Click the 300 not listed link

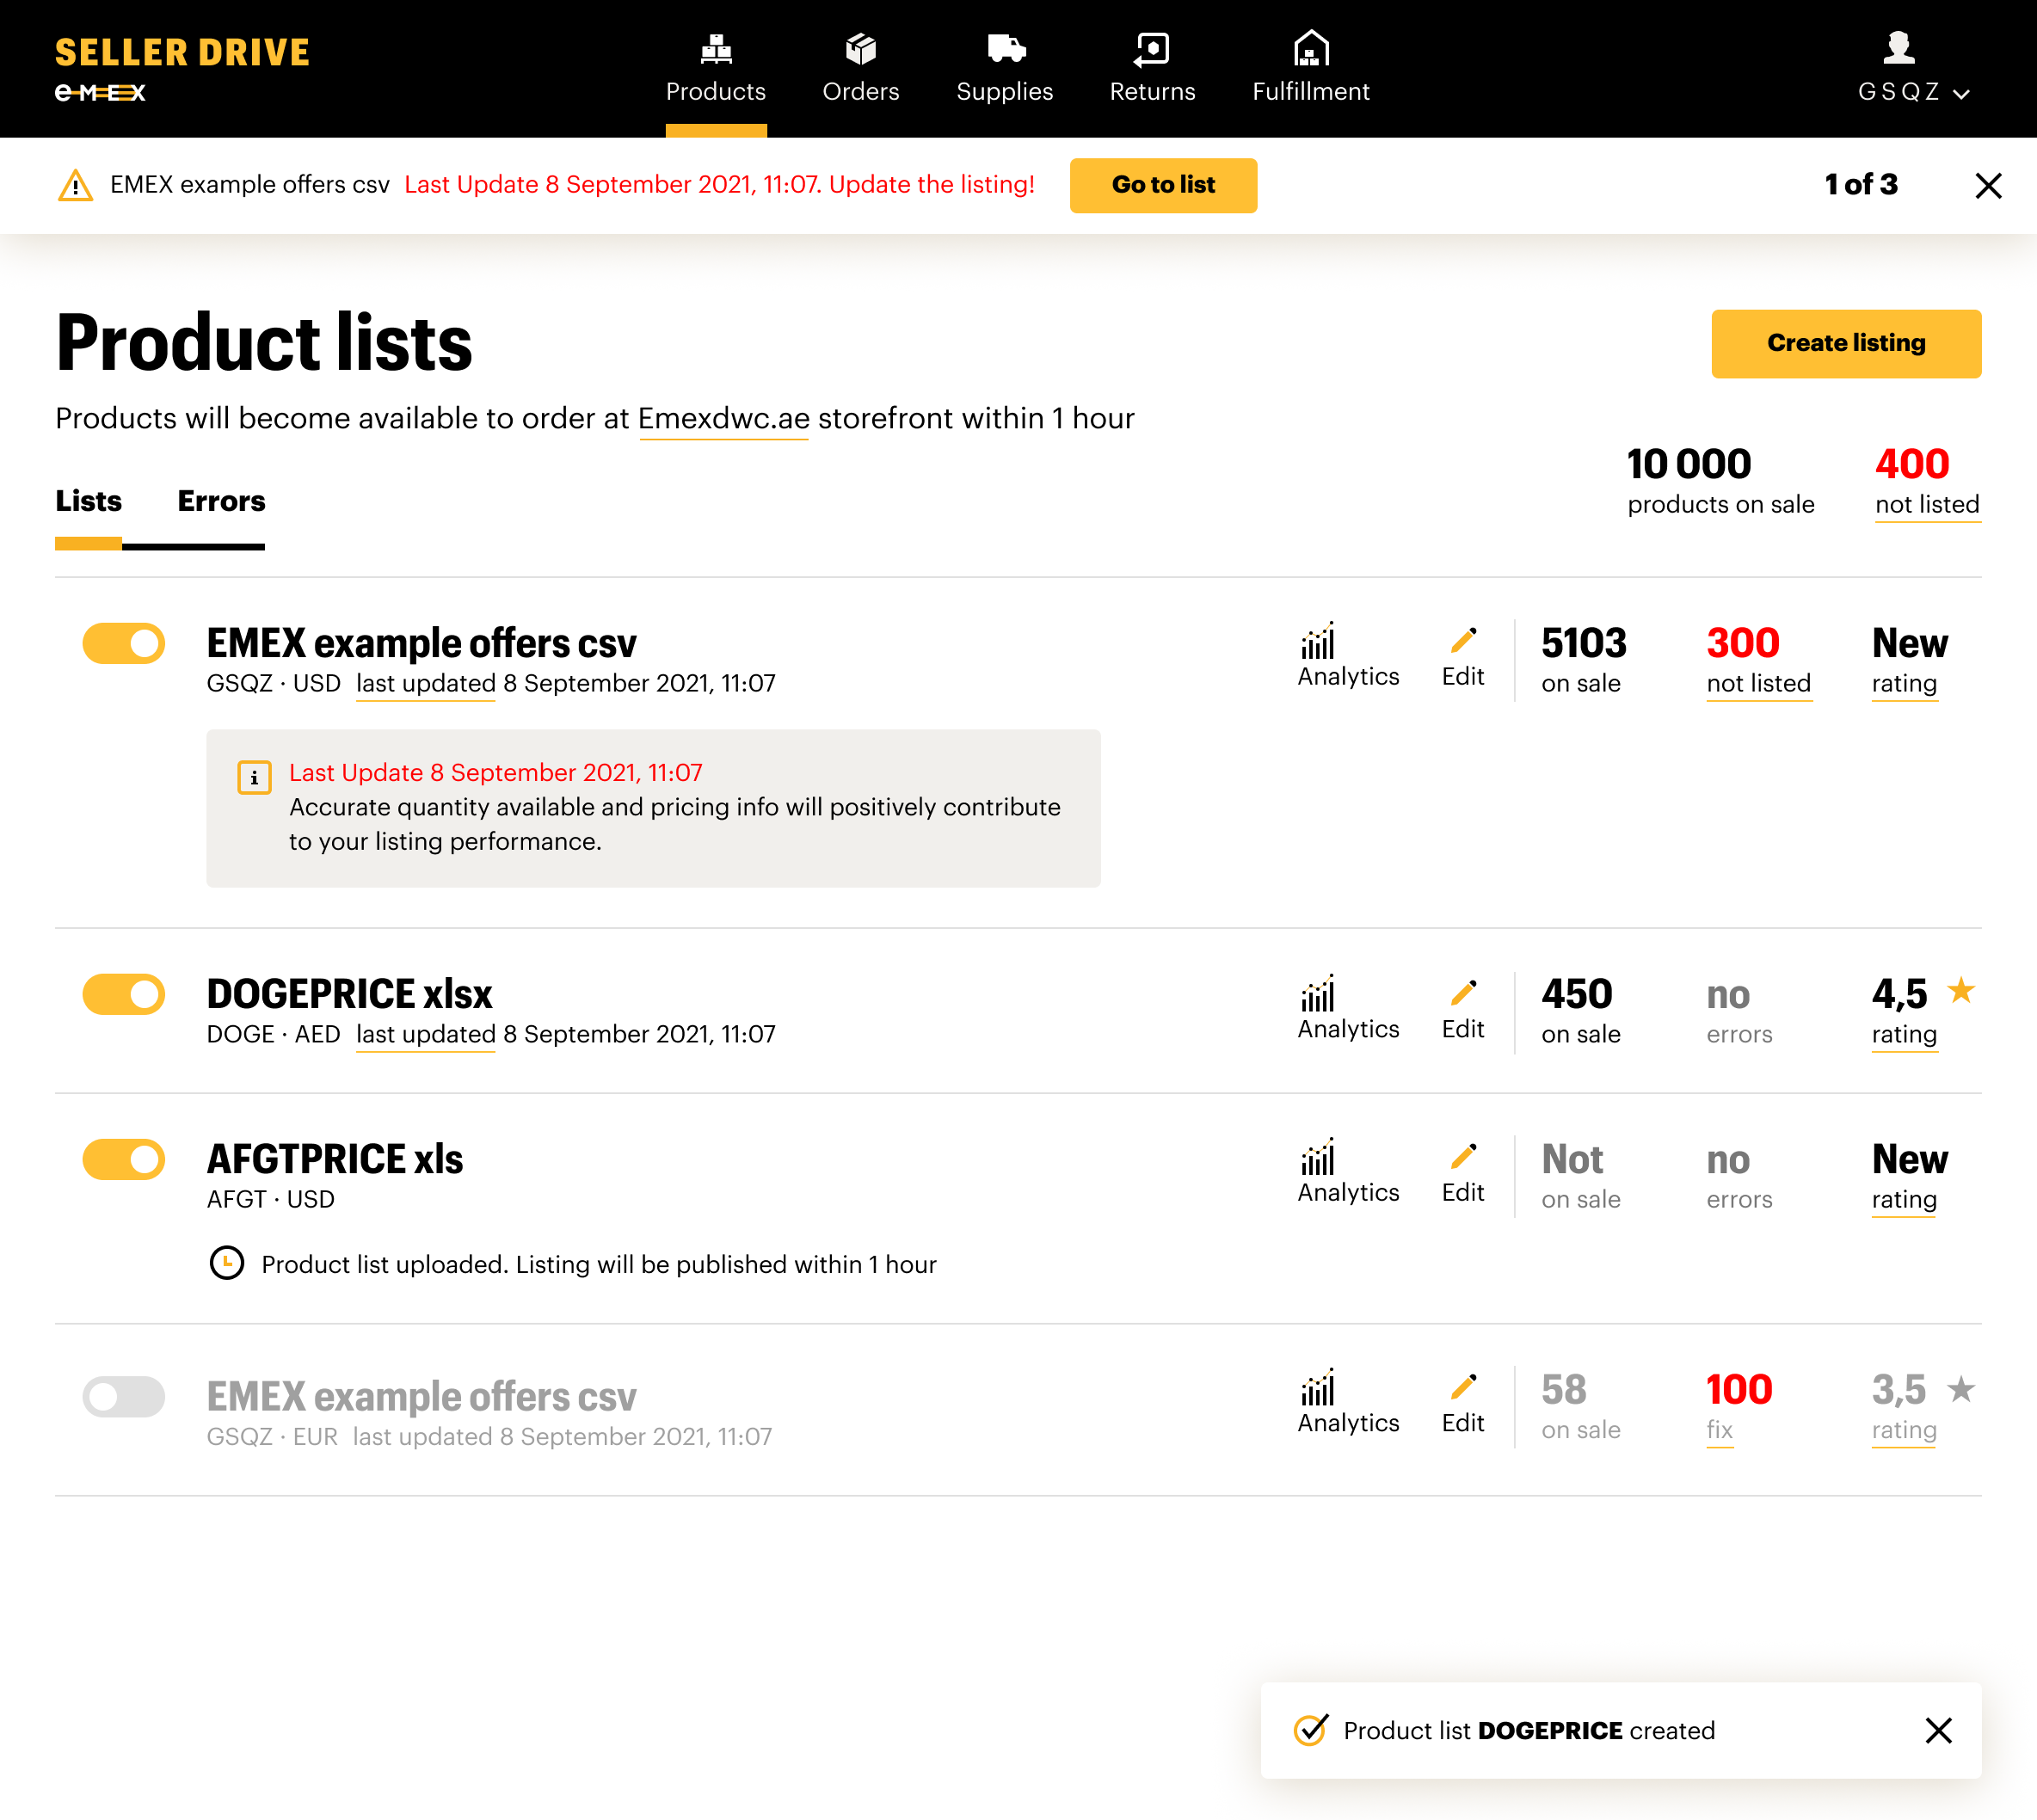click(1757, 683)
